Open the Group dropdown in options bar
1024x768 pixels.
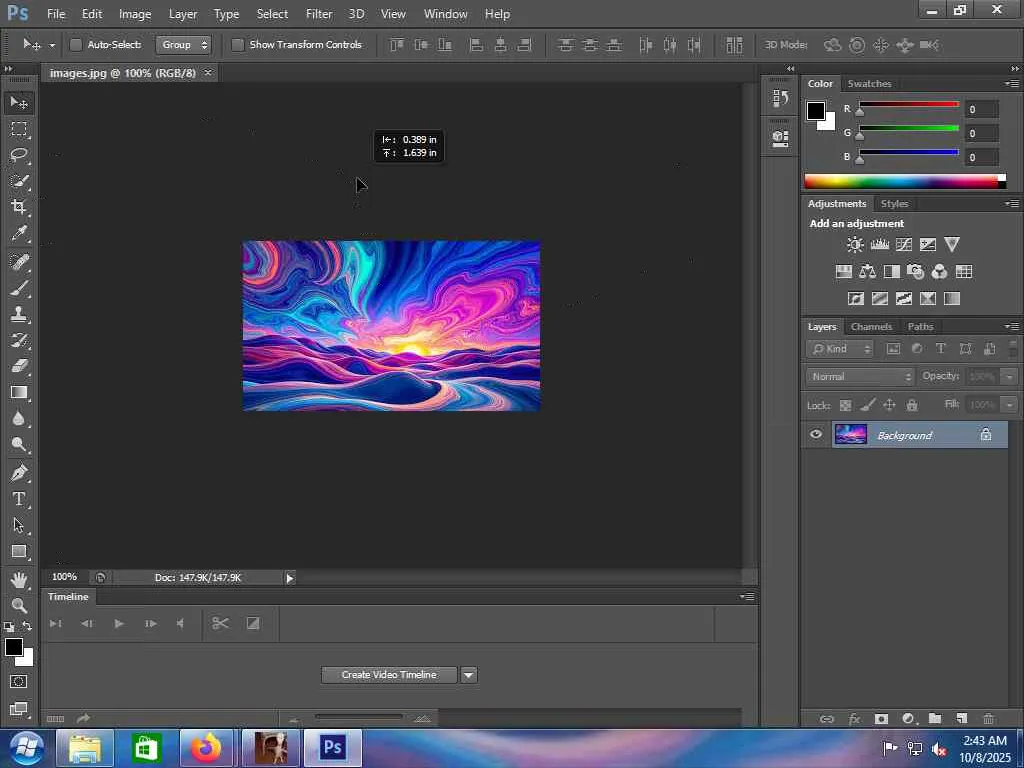(x=184, y=45)
